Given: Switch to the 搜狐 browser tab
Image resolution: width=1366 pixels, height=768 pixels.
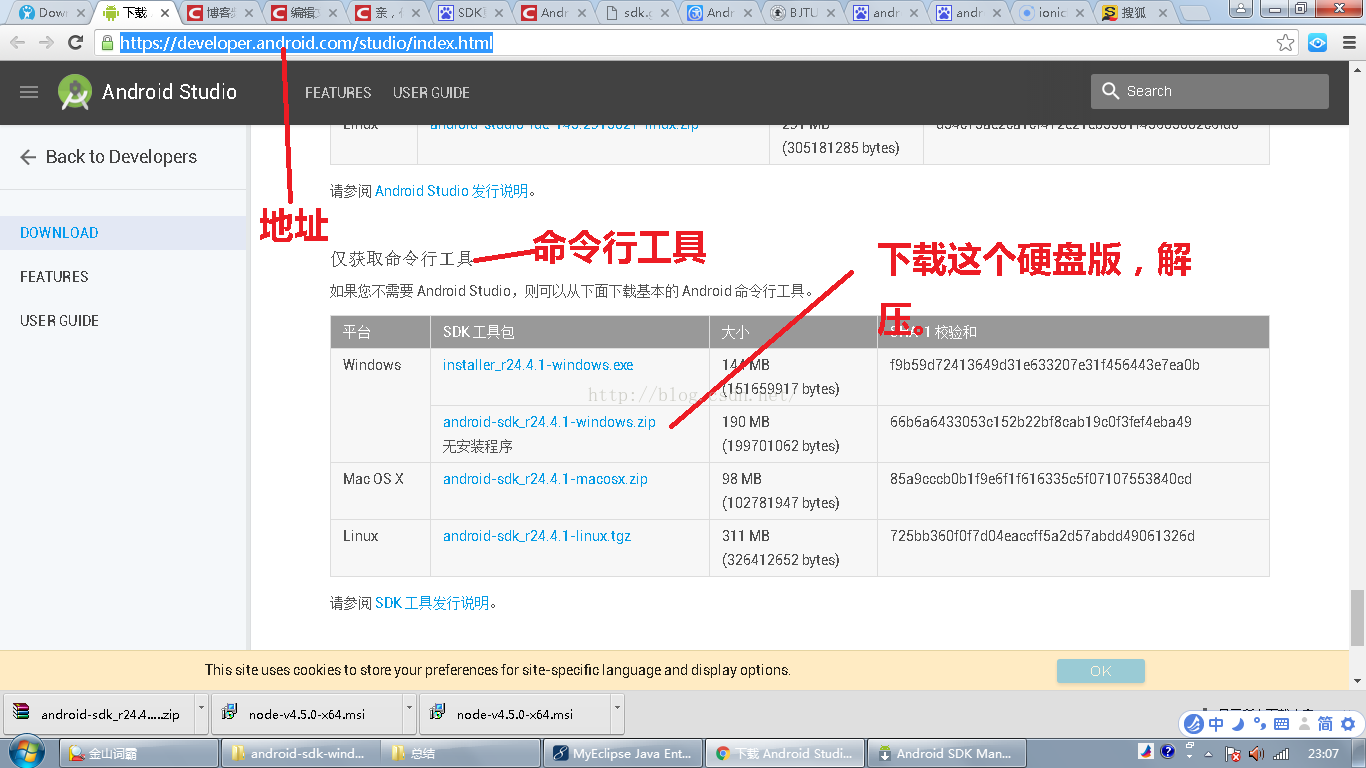Looking at the screenshot, I should click(x=1133, y=13).
